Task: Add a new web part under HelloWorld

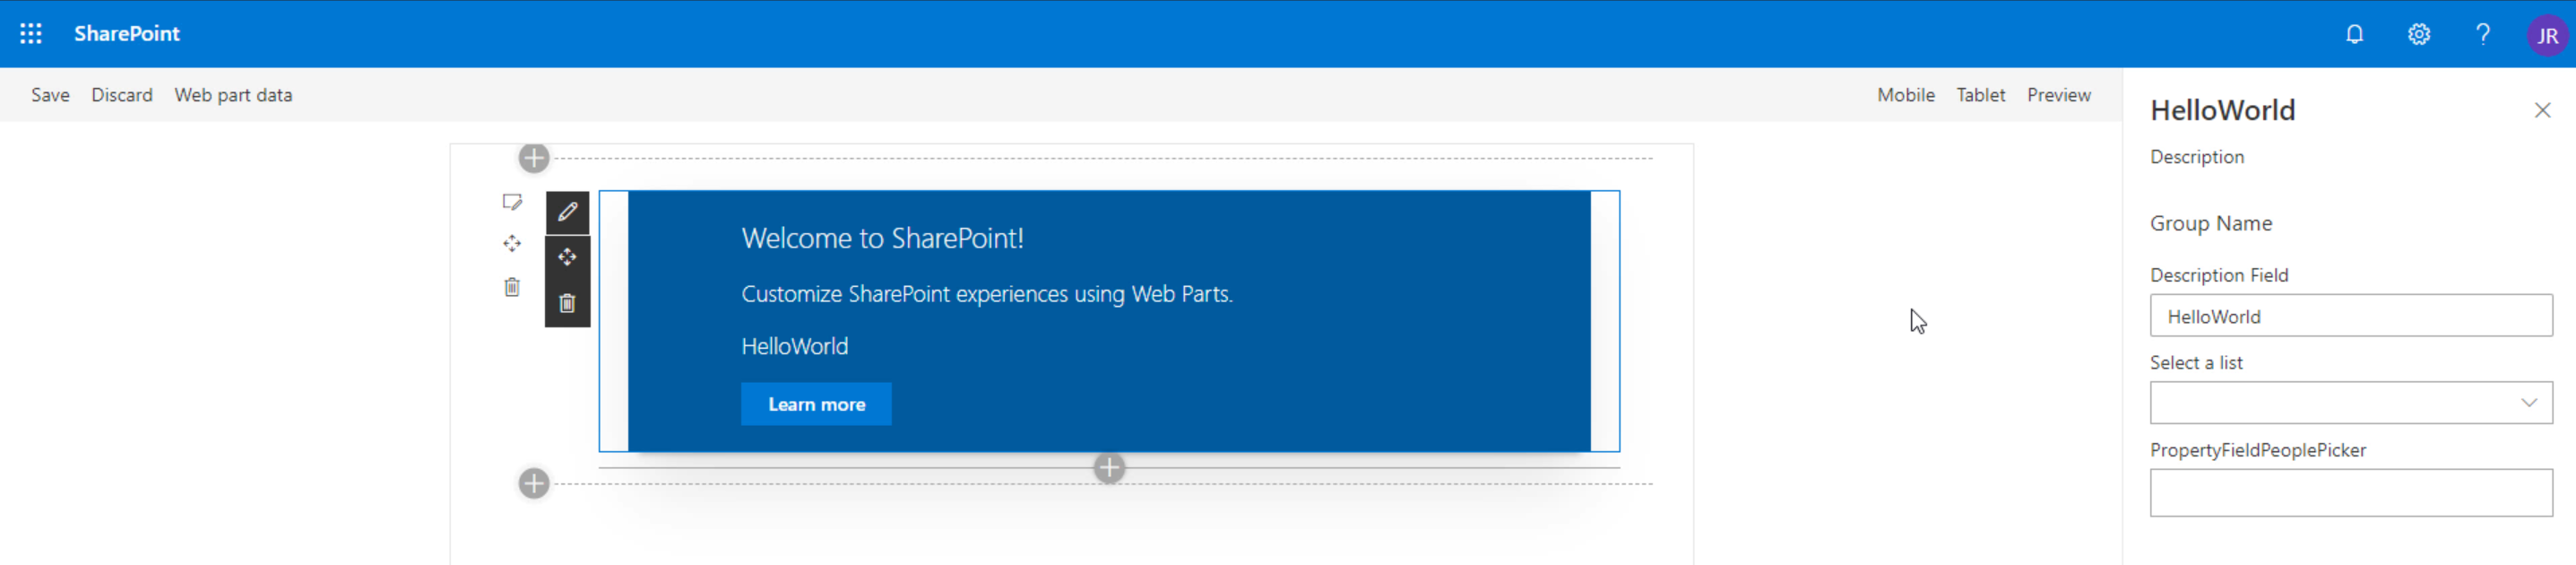Action: point(1109,468)
